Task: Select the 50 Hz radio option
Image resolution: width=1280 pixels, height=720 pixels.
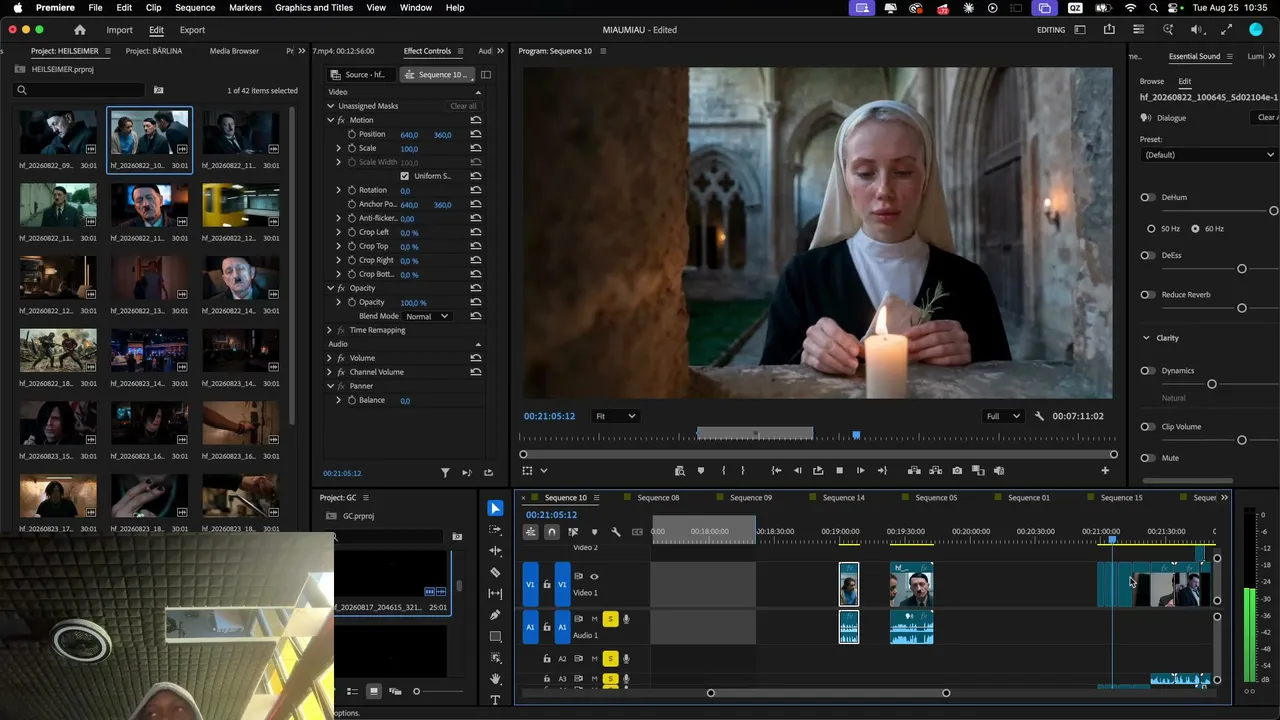Action: click(x=1151, y=229)
